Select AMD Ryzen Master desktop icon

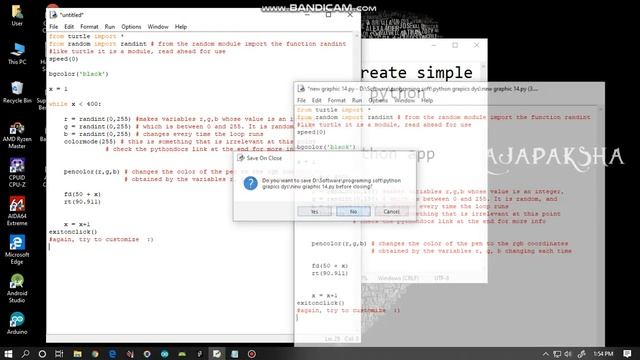pos(17,135)
